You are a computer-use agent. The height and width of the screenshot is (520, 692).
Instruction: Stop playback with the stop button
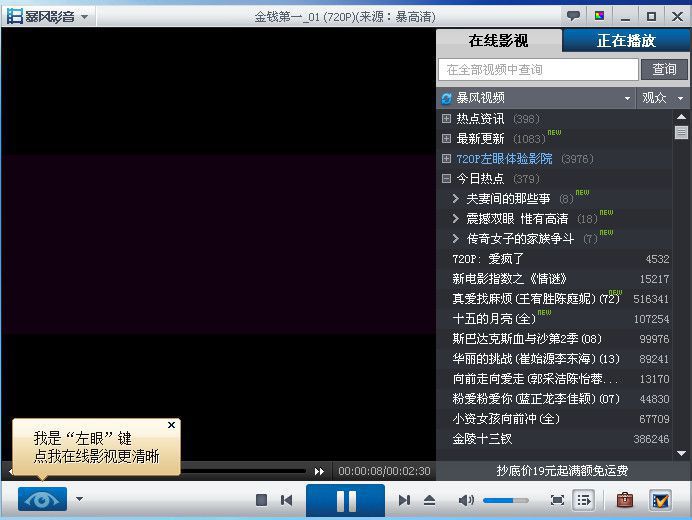[261, 500]
